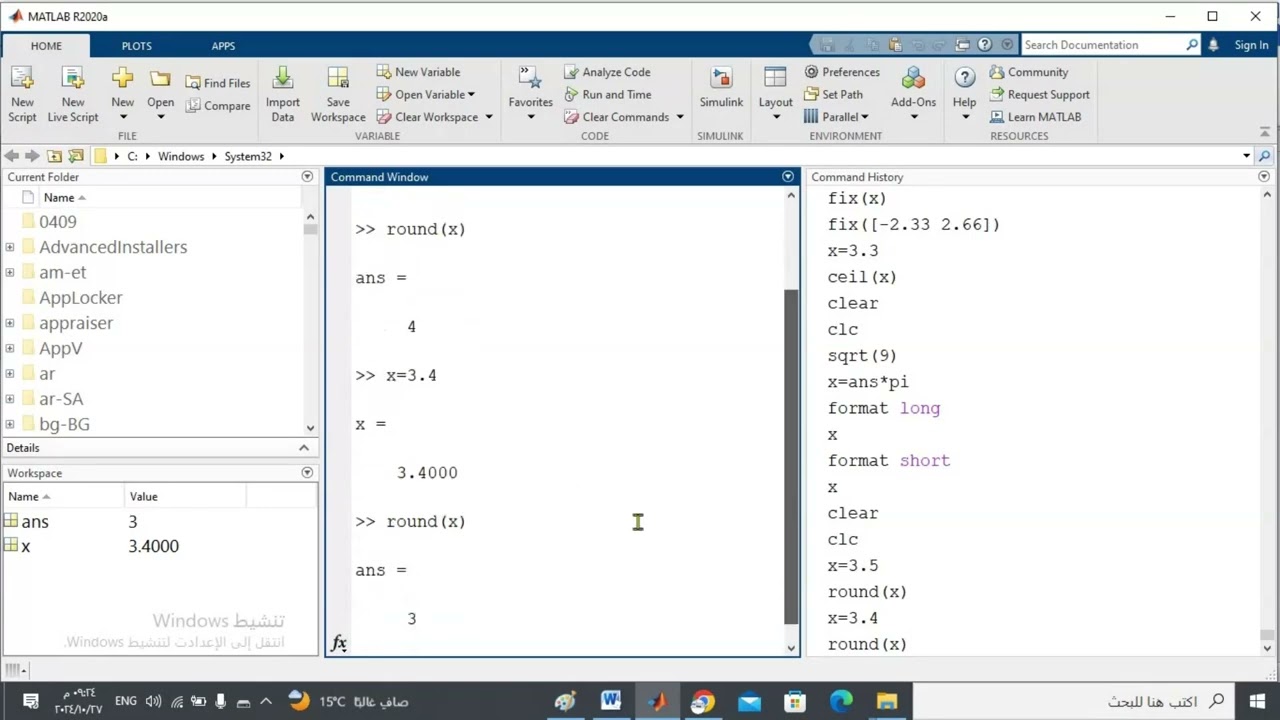This screenshot has width=1280, height=720.
Task: Select the HOME tab
Action: click(46, 46)
